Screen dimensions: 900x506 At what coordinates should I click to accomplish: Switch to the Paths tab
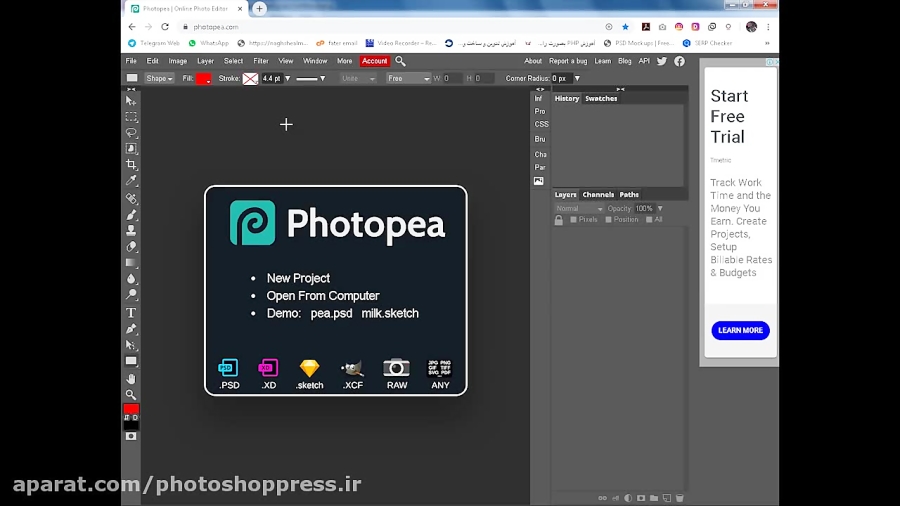tap(629, 194)
